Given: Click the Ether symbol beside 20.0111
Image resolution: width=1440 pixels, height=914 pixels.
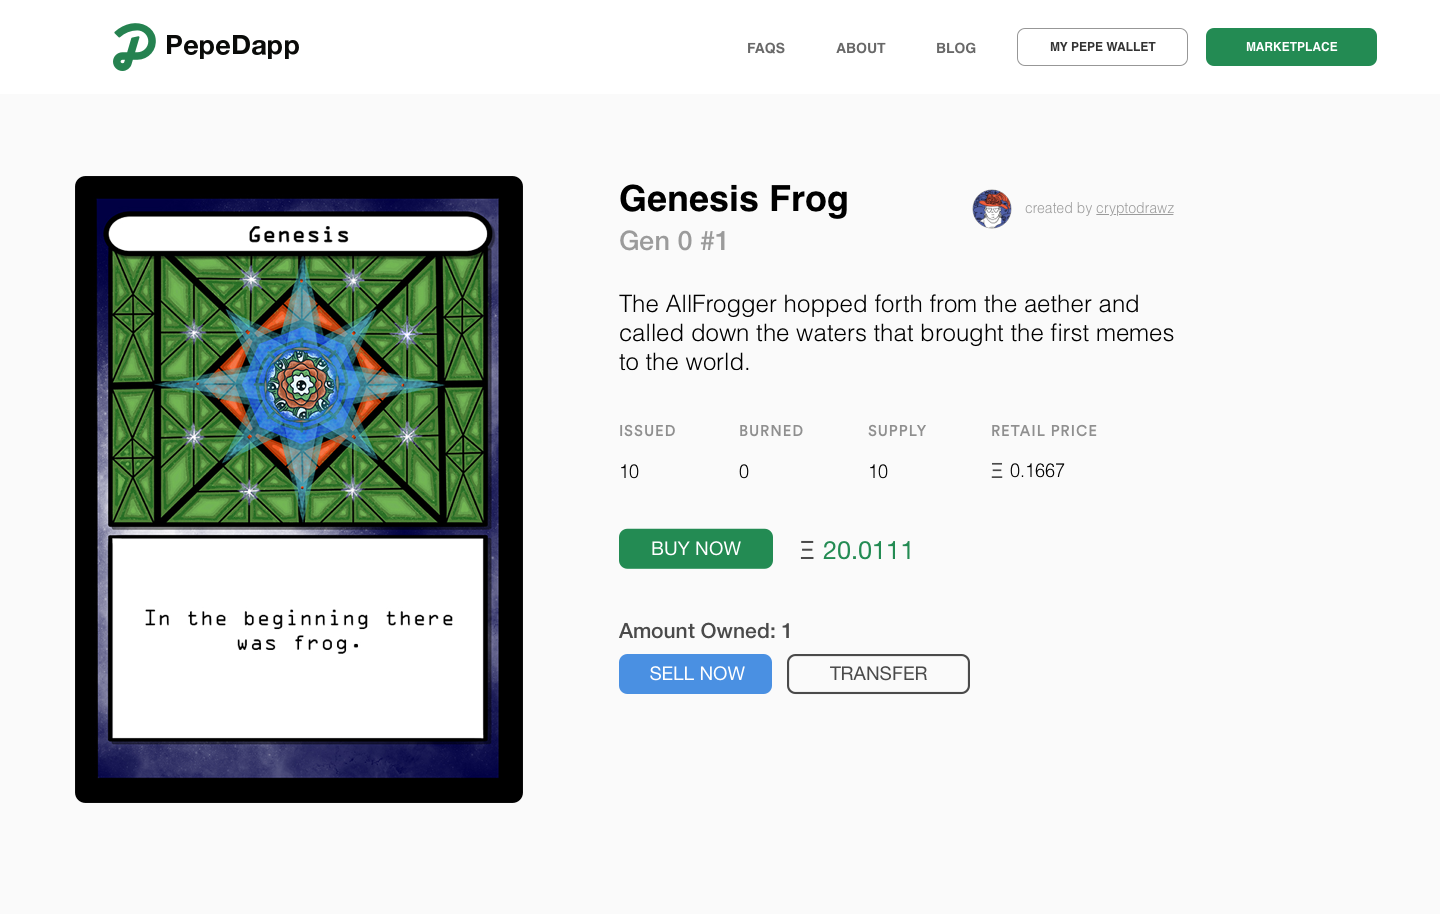Looking at the screenshot, I should click(x=807, y=551).
